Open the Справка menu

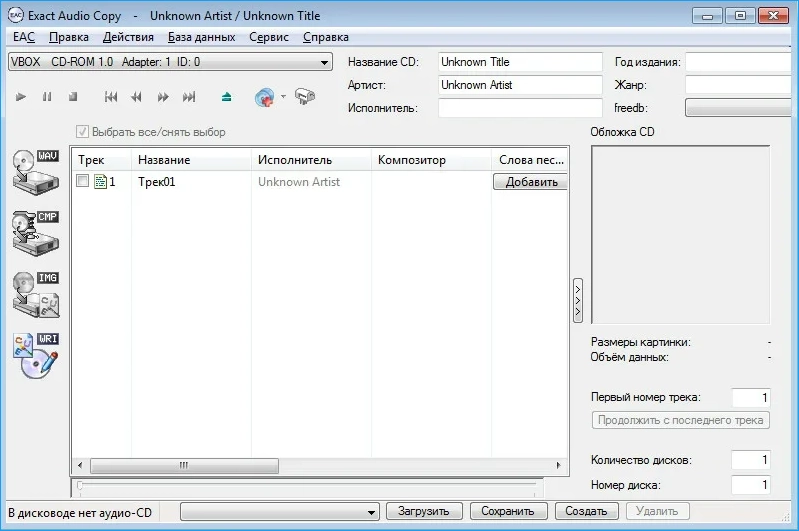click(326, 37)
